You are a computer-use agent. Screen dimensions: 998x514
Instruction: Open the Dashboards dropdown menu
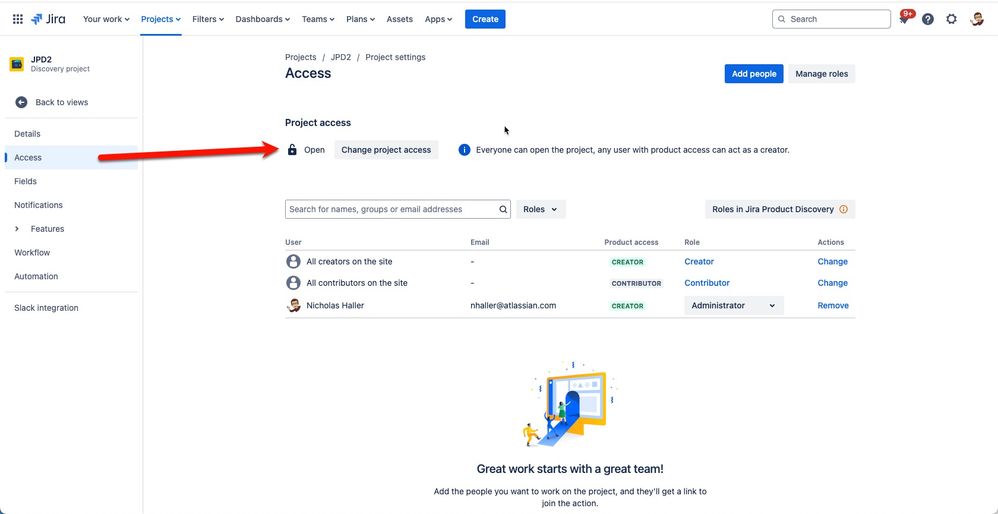coord(263,19)
